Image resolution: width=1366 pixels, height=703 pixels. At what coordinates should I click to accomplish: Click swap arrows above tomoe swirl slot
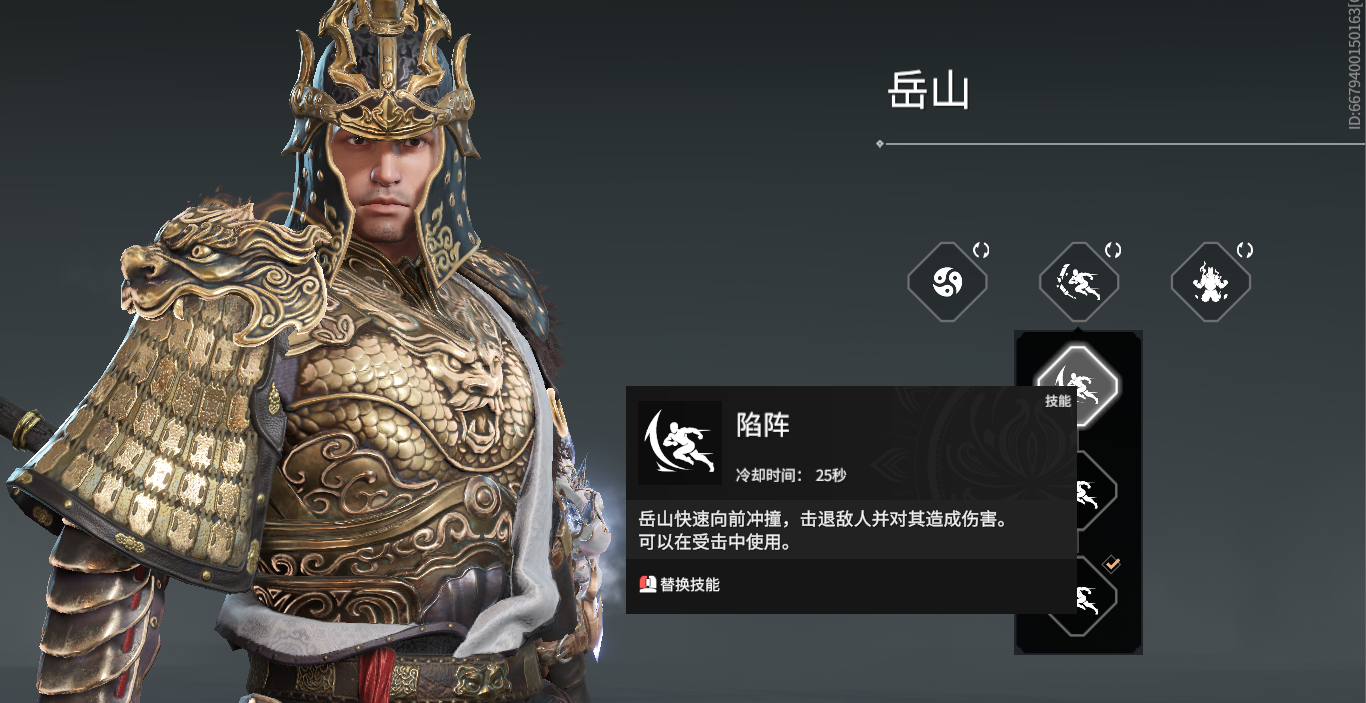(x=981, y=250)
